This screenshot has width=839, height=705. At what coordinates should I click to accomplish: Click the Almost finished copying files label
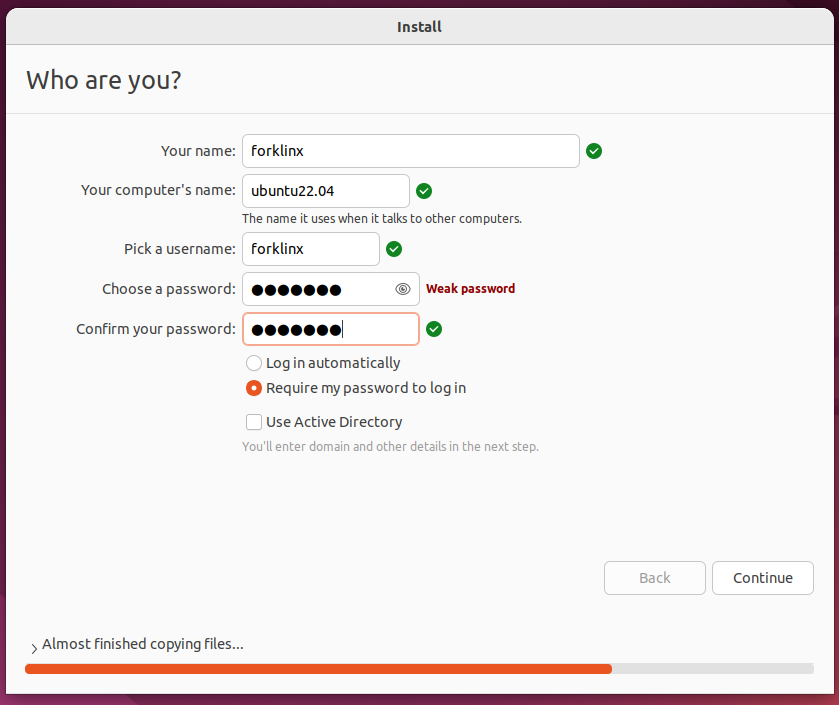[143, 645]
